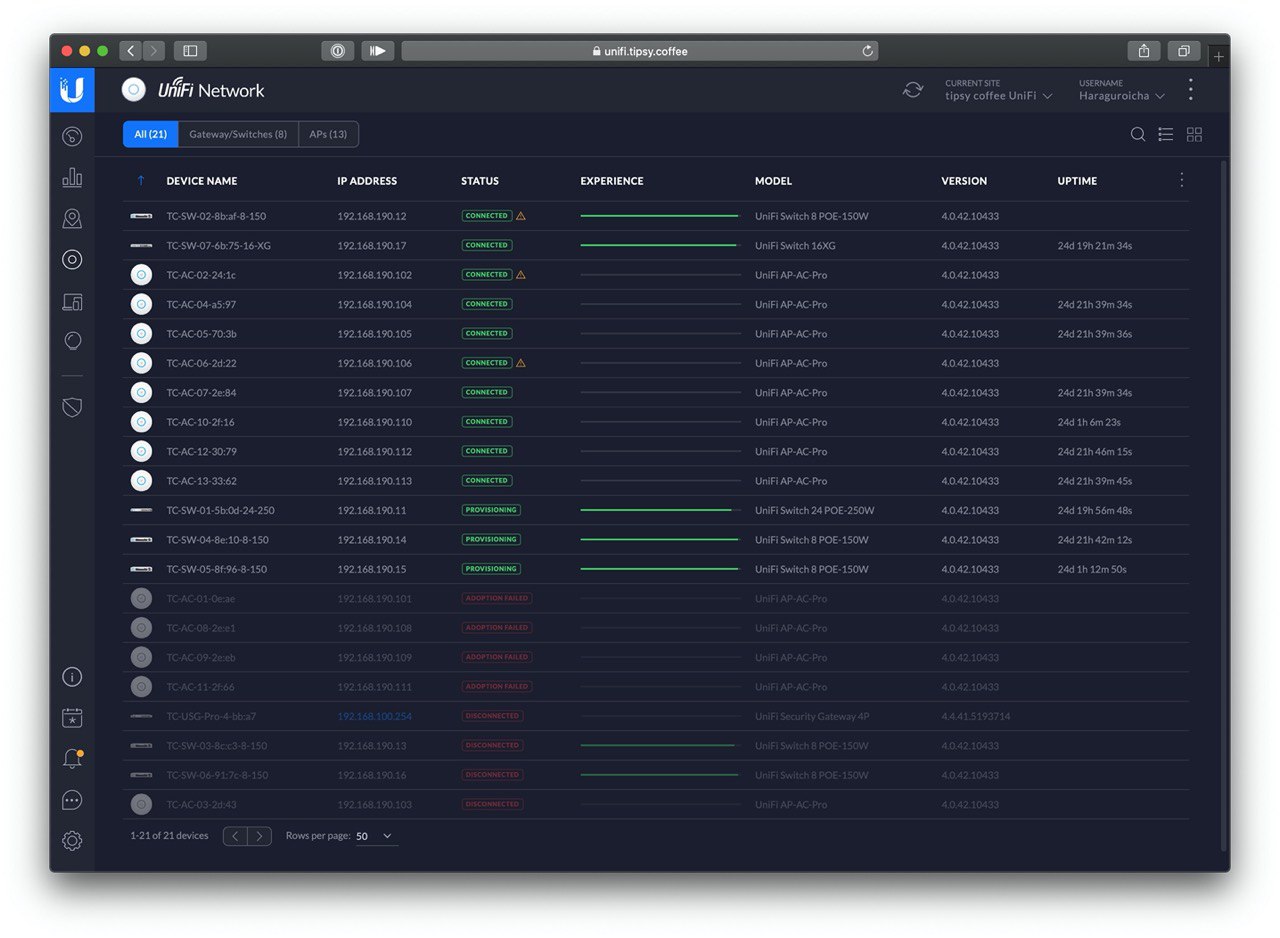This screenshot has width=1280, height=938.
Task: Sort by Version column
Action: point(964,181)
